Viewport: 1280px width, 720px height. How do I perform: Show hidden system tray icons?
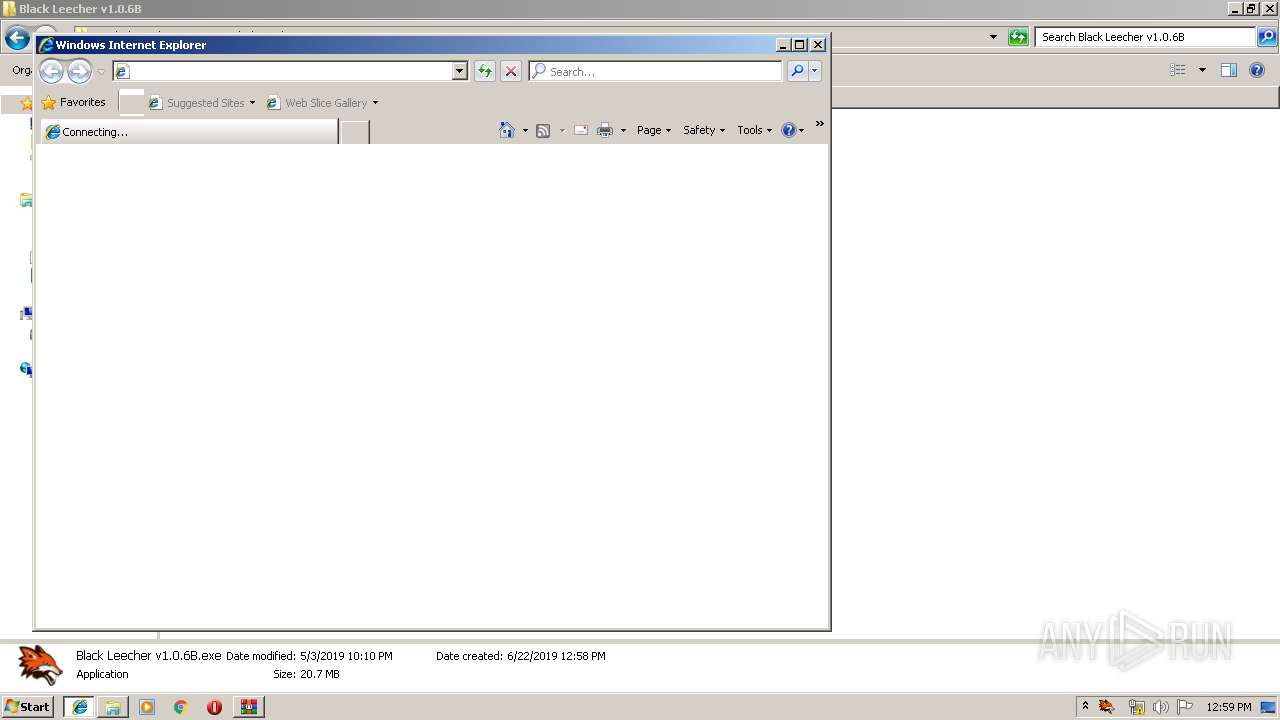click(1085, 706)
